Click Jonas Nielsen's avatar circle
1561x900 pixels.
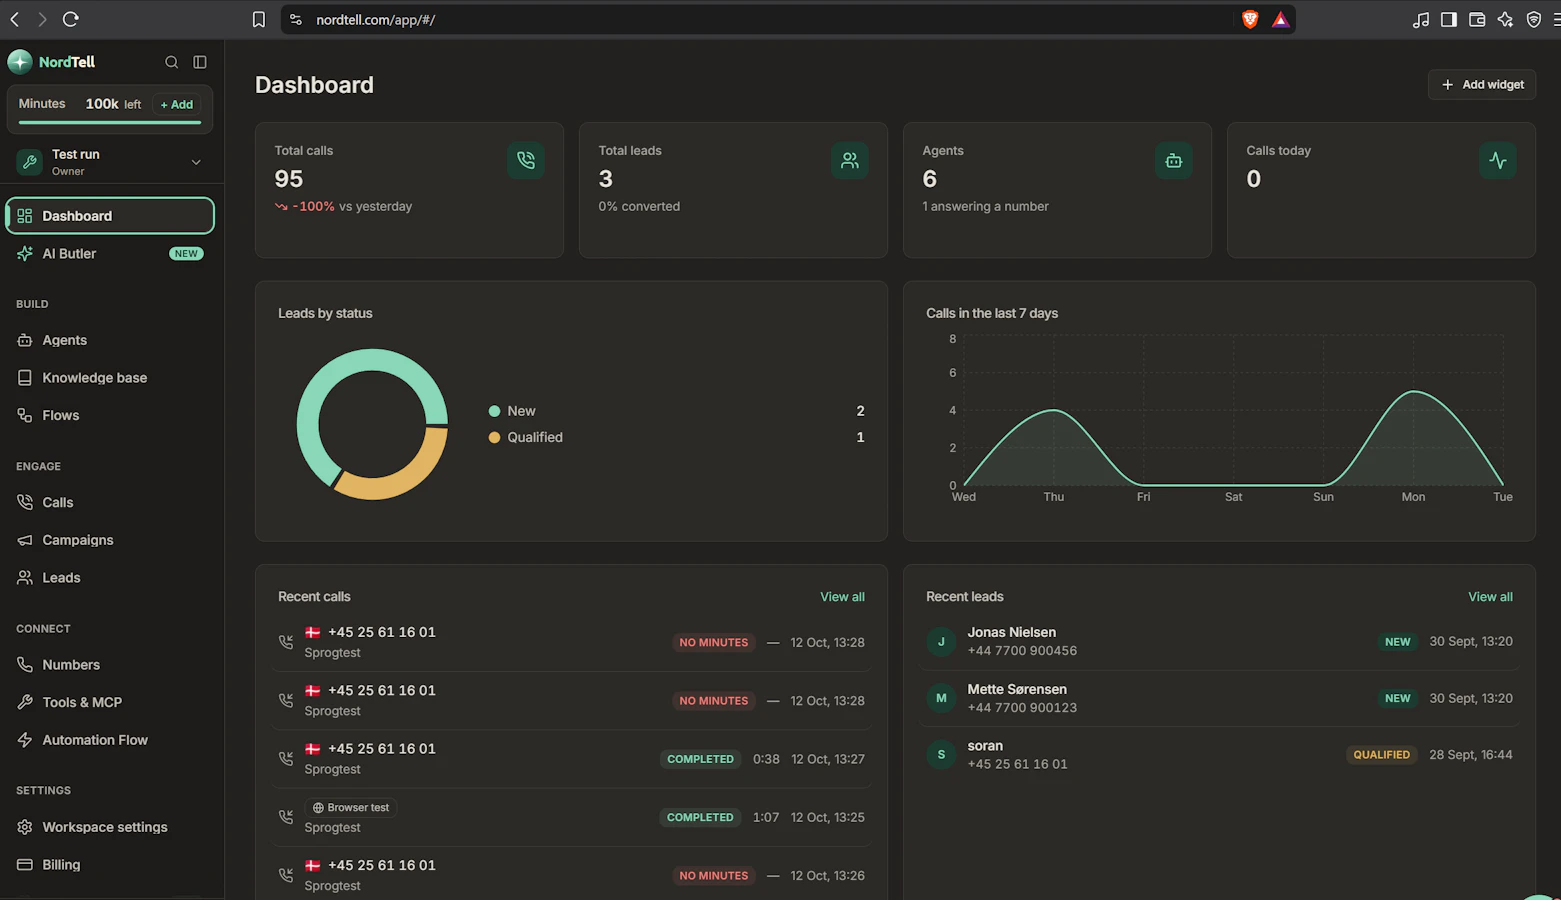(x=941, y=641)
